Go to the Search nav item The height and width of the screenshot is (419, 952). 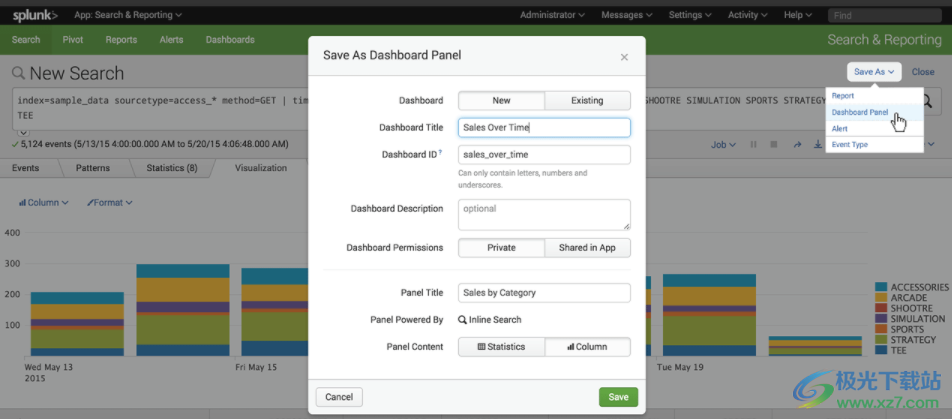click(x=26, y=40)
